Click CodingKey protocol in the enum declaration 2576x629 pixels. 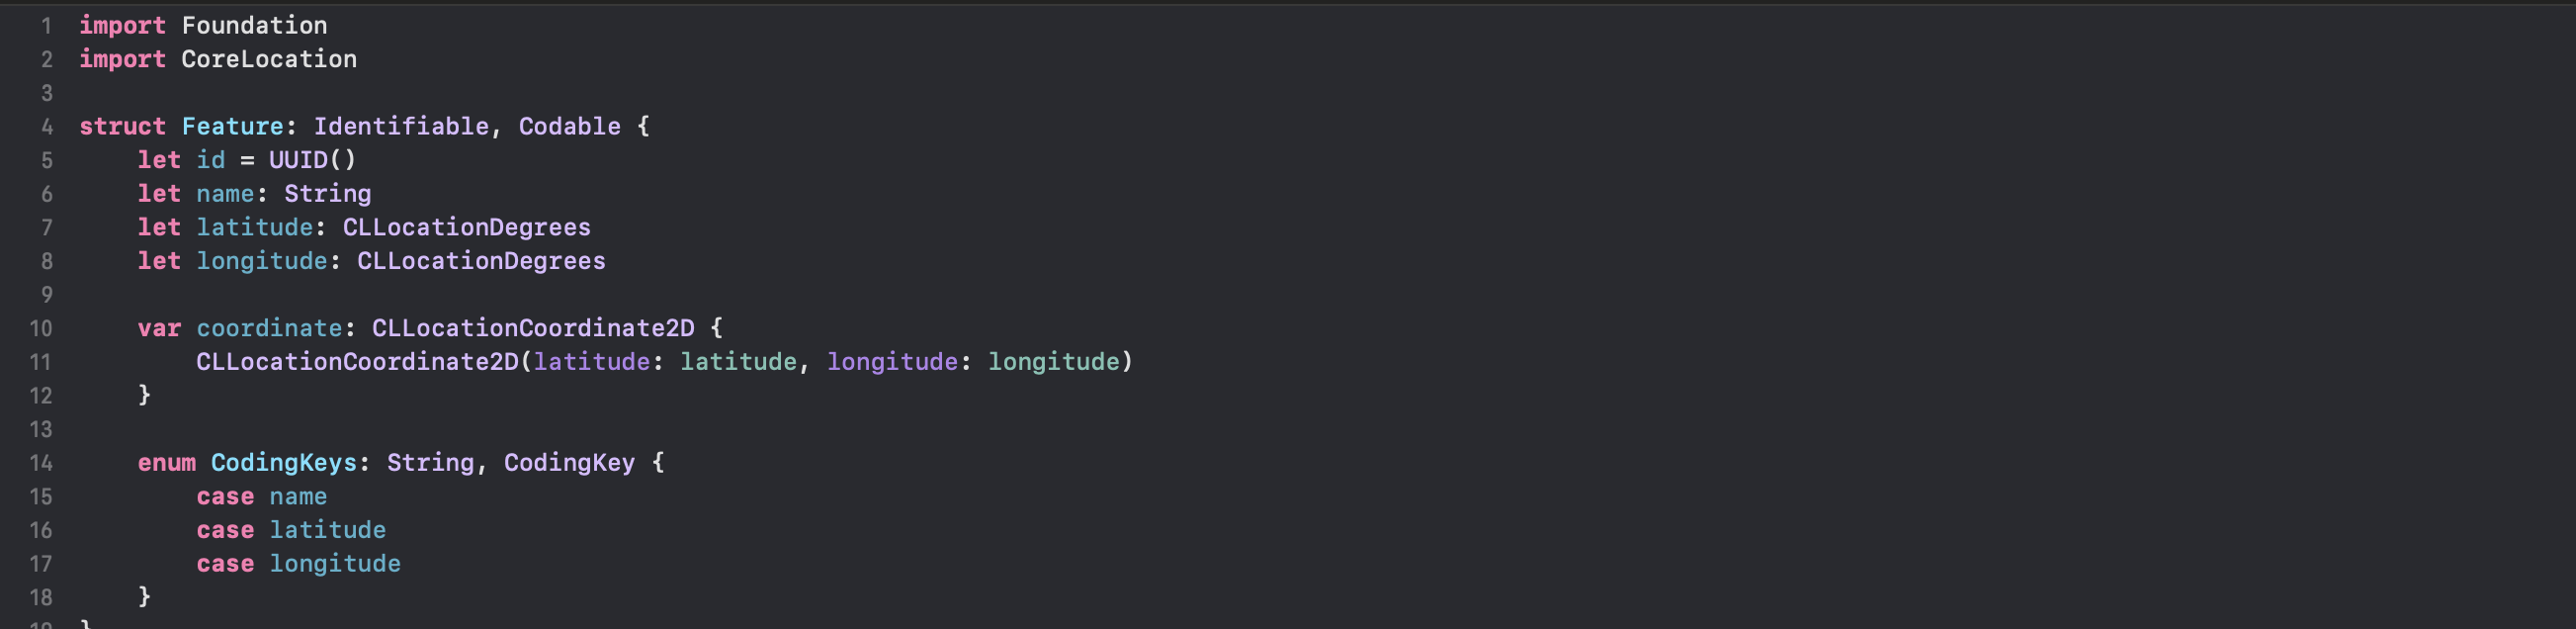tap(568, 463)
